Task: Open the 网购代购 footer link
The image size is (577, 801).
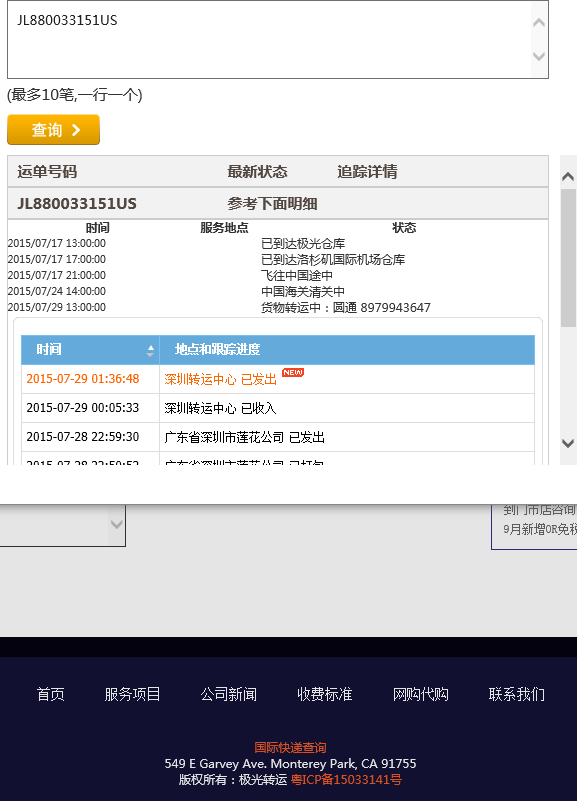Action: point(421,694)
